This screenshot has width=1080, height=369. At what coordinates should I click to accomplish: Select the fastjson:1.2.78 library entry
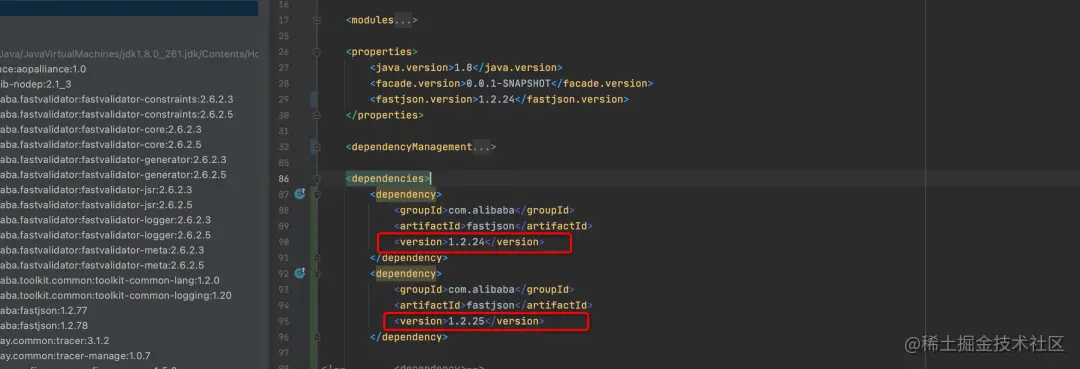(44, 326)
